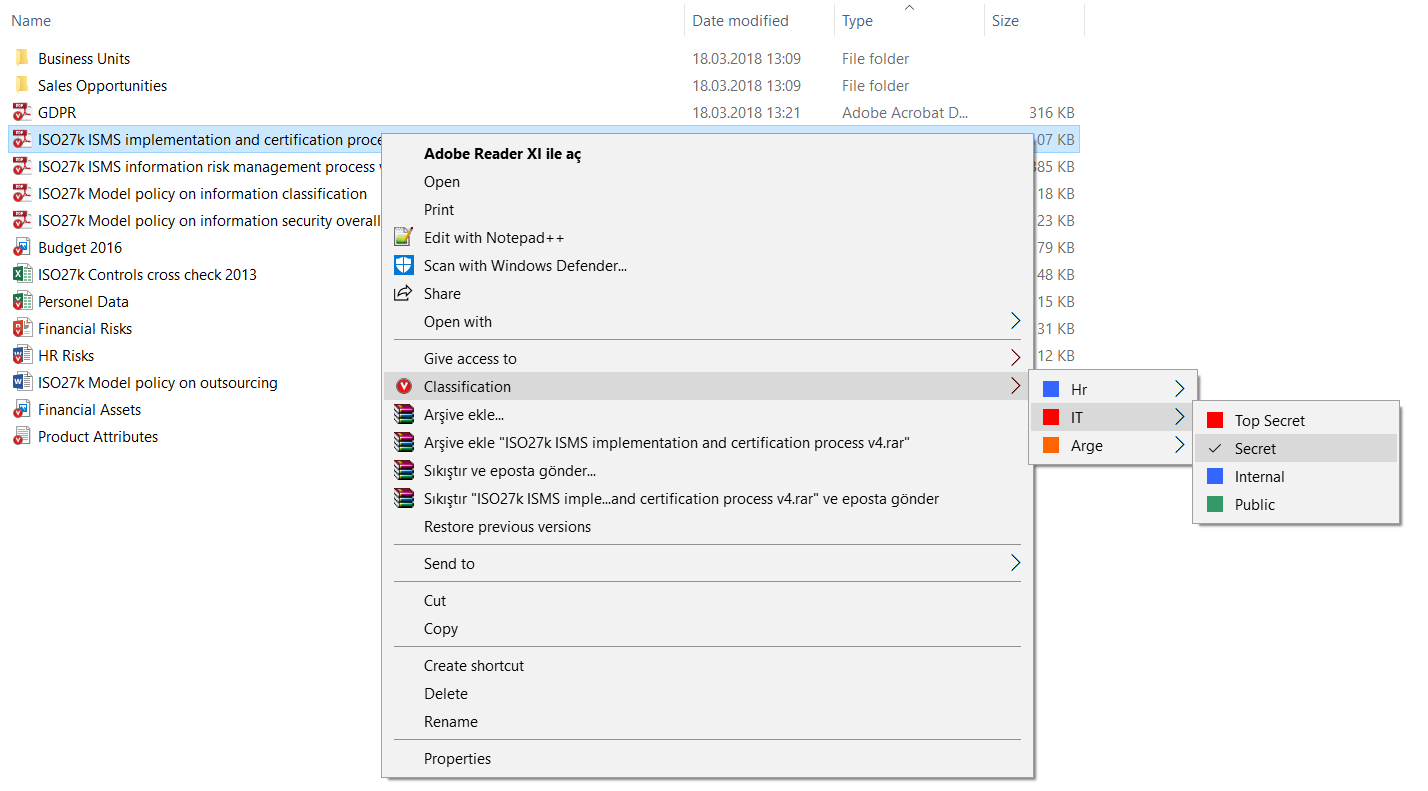Click the Product Attributes file icon
The image size is (1428, 791).
(x=22, y=436)
